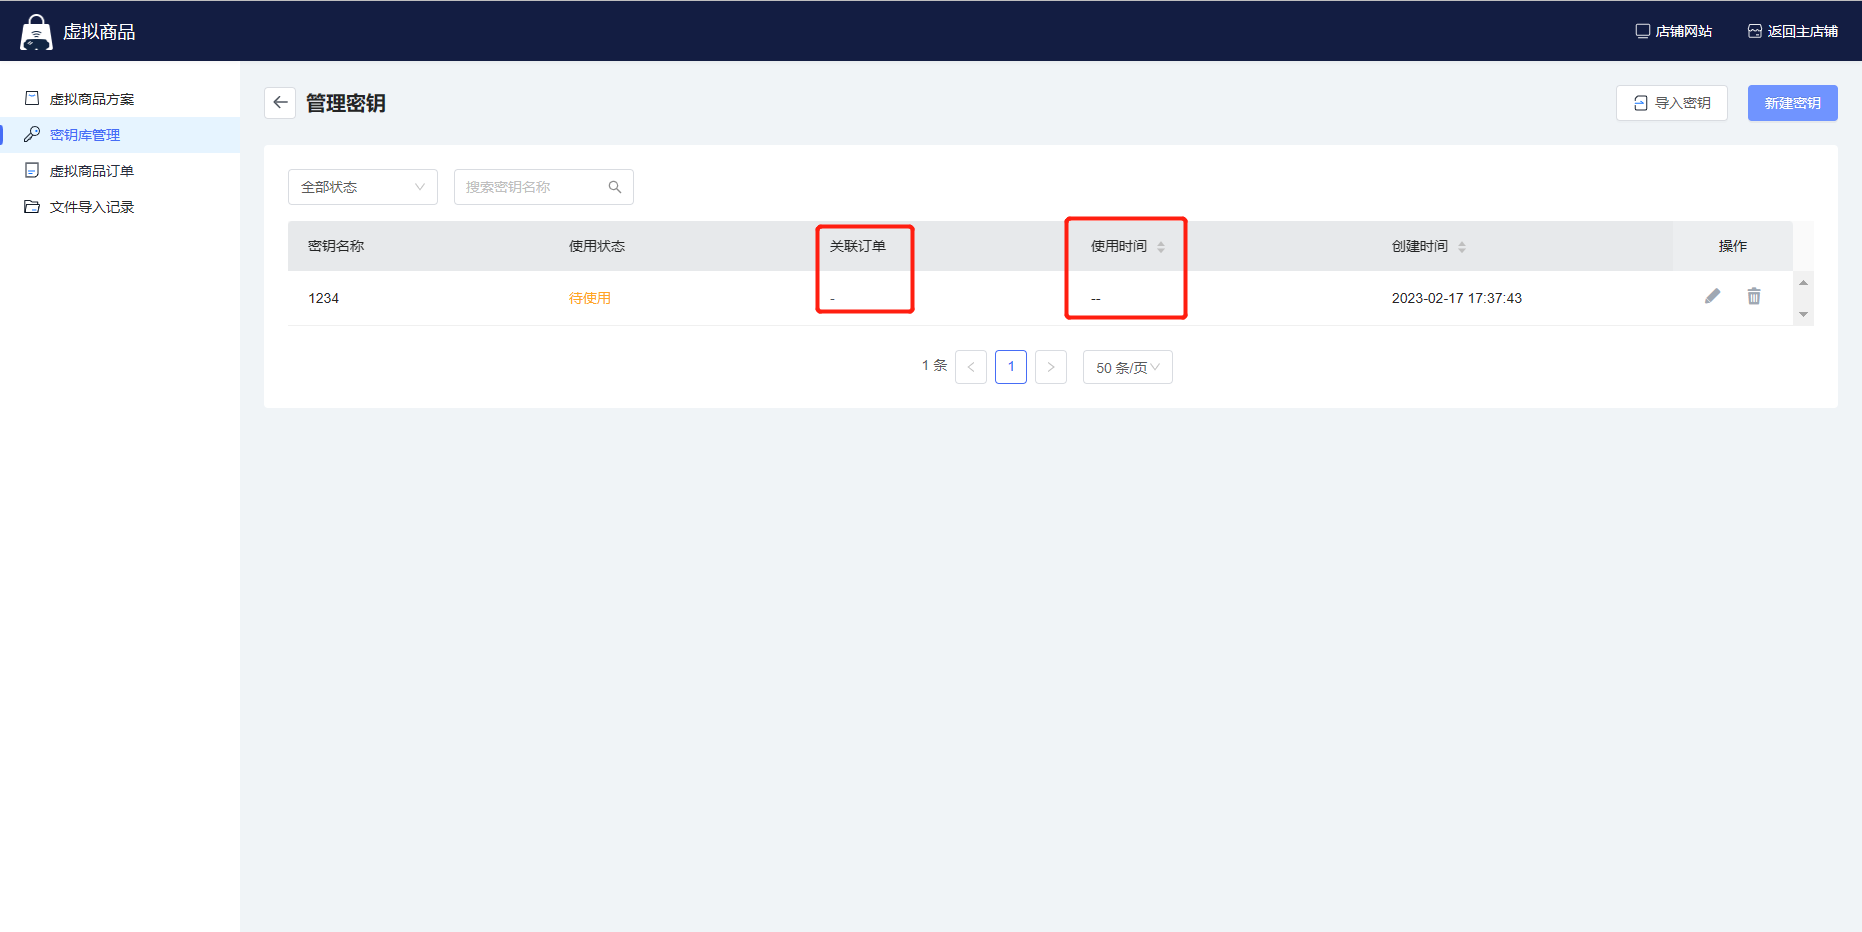Delete key 1234 with the trash icon

click(x=1753, y=296)
